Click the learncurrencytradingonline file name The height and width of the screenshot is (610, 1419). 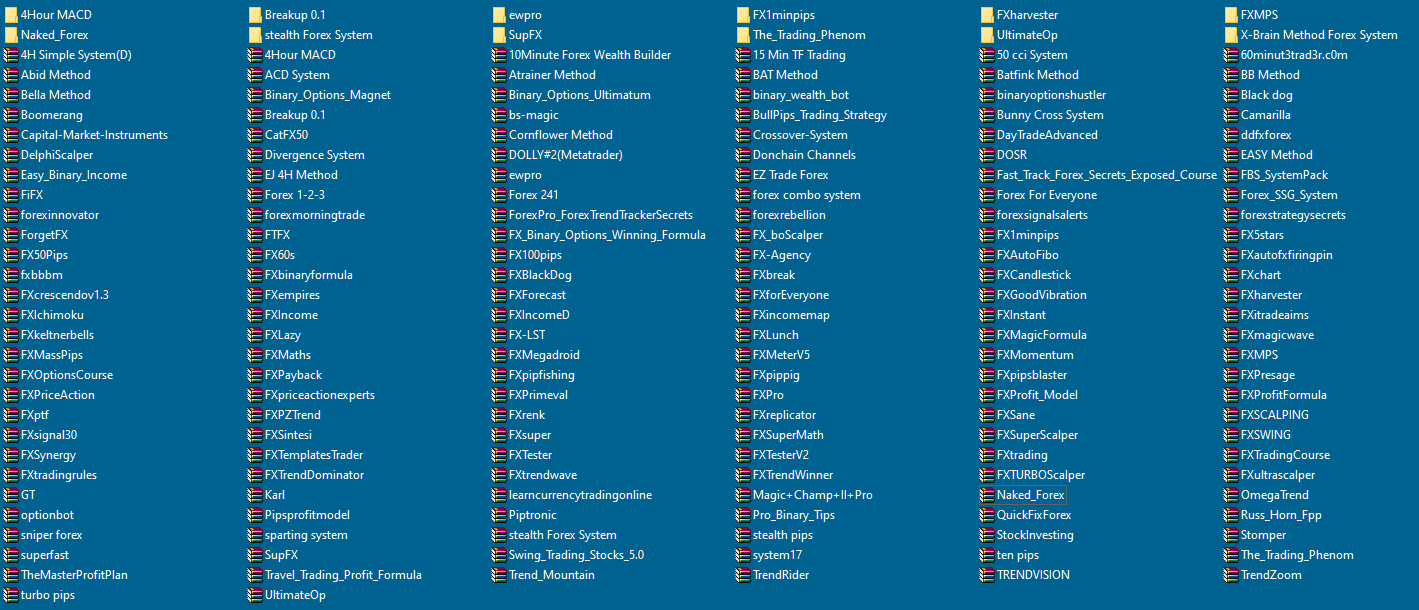click(x=580, y=495)
